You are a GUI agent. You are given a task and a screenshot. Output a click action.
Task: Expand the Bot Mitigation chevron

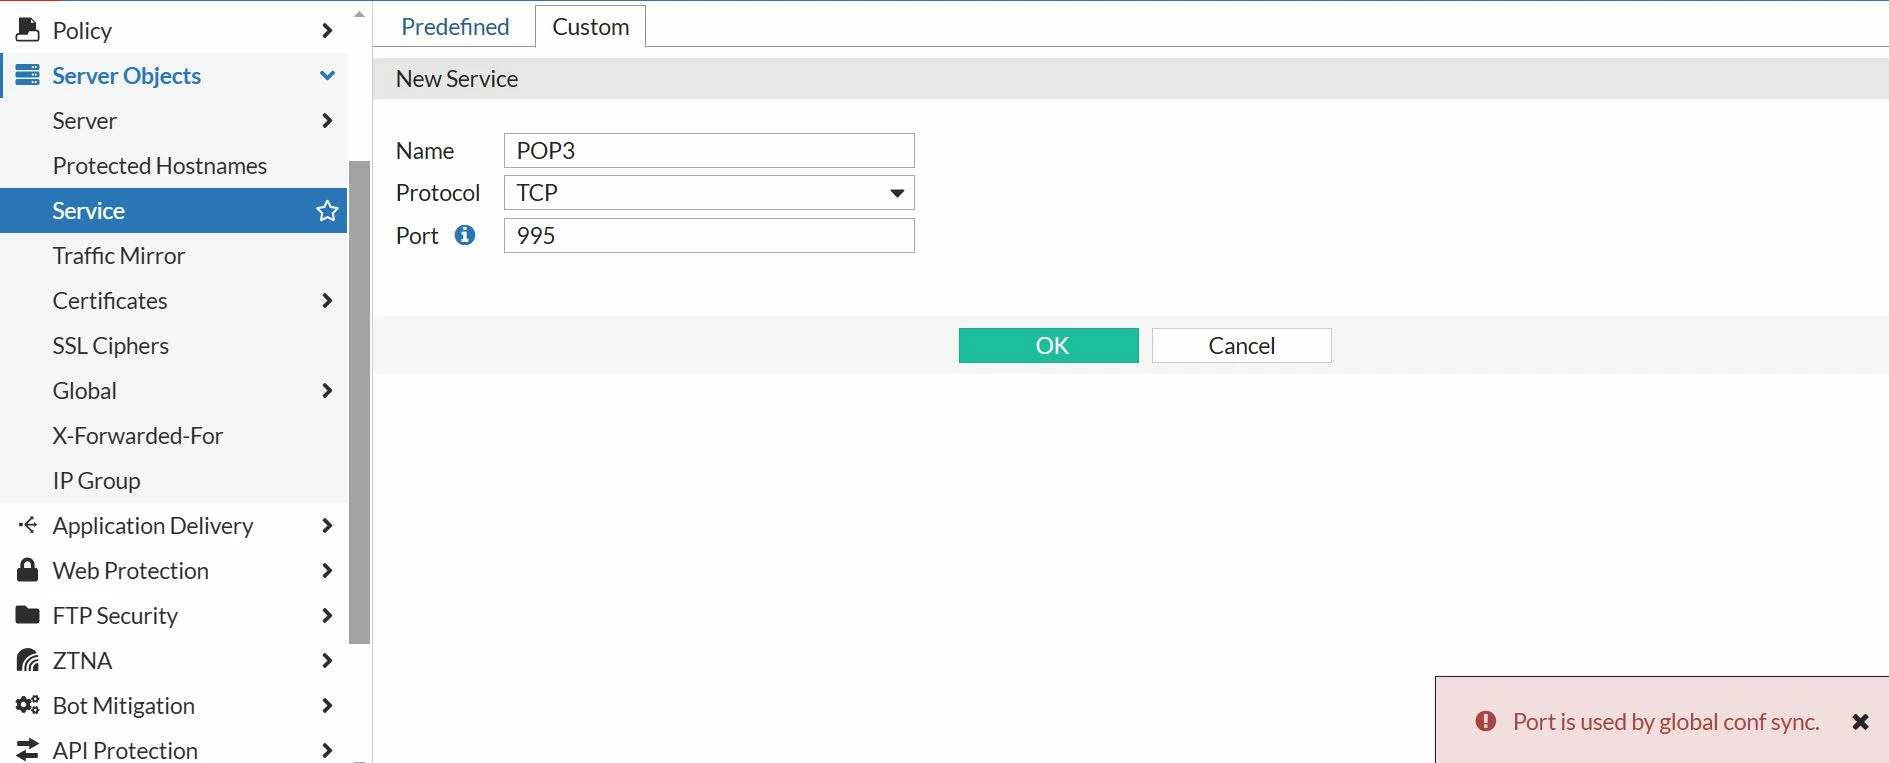pos(327,706)
